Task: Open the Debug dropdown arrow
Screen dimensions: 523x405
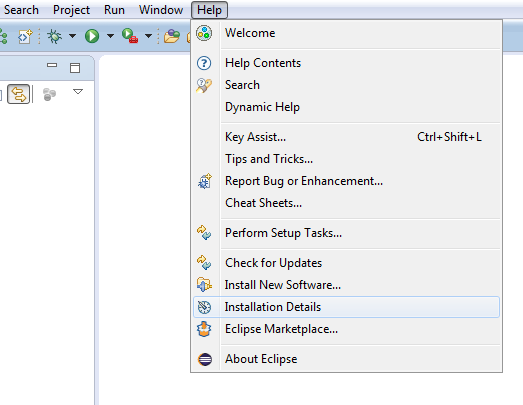Action: click(72, 36)
